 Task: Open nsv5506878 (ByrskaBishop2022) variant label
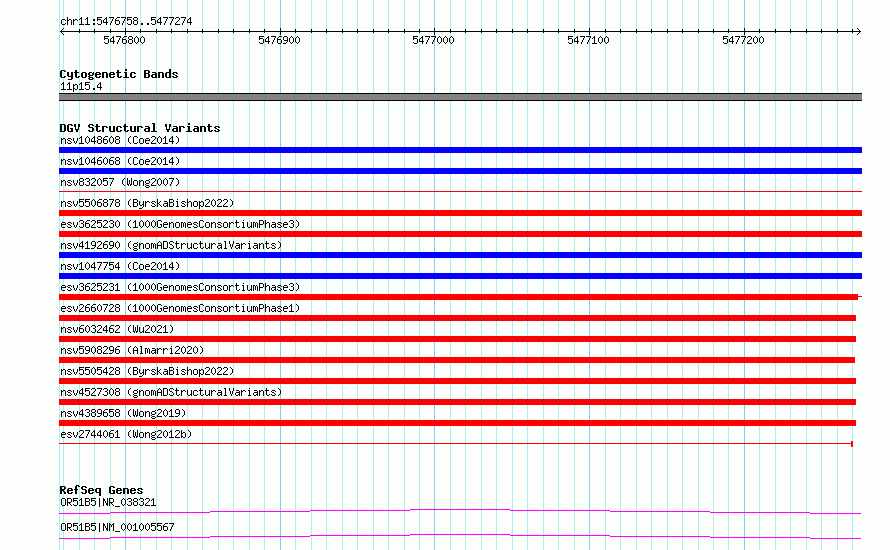[x=147, y=203]
